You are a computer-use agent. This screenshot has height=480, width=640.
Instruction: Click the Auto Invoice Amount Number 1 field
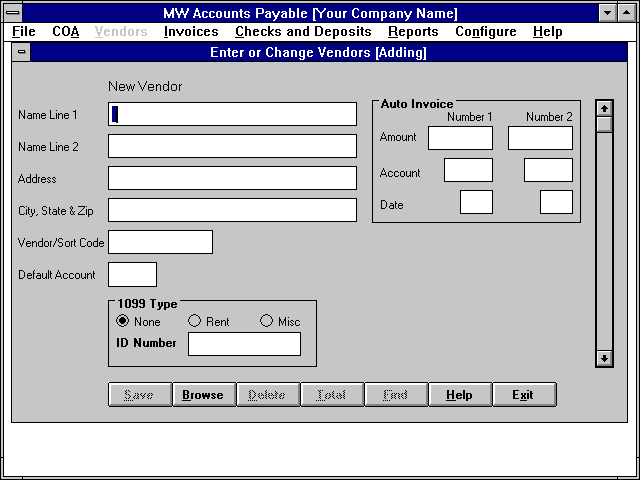click(x=460, y=138)
